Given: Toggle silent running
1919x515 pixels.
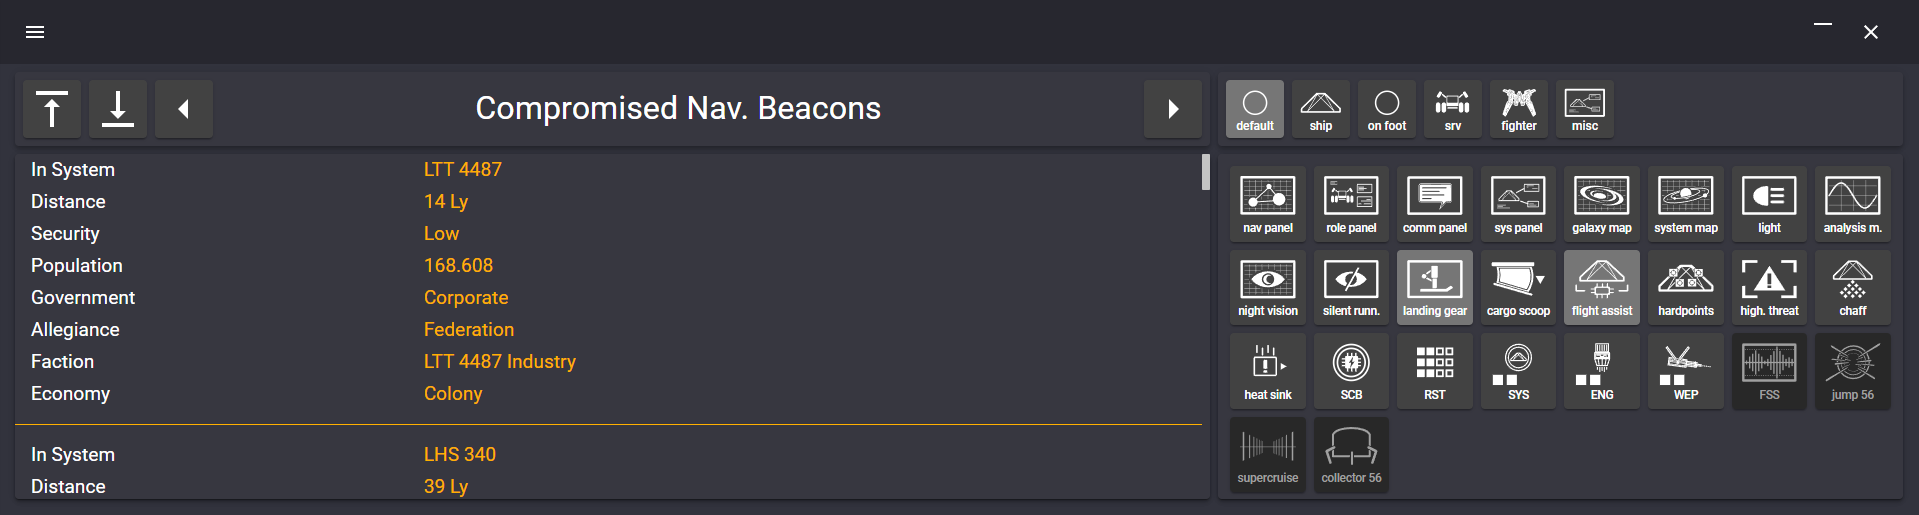Looking at the screenshot, I should [x=1351, y=288].
